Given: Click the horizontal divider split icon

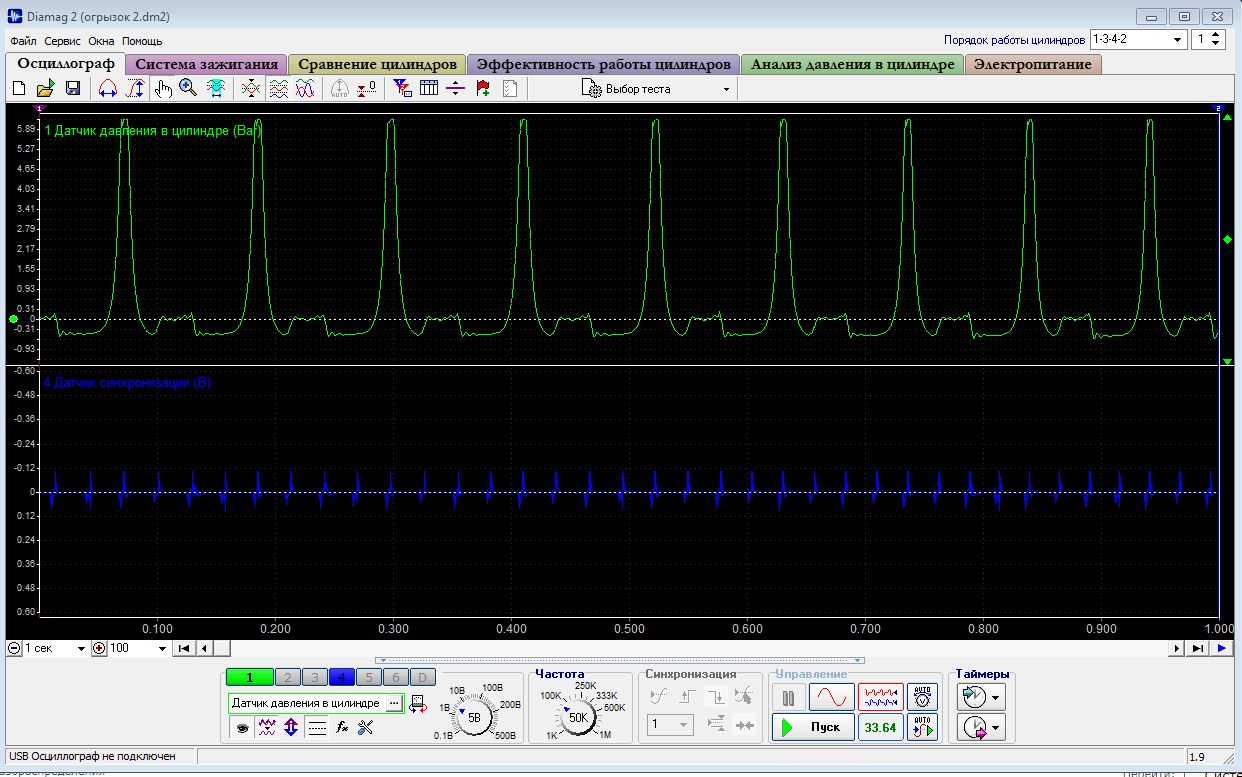Looking at the screenshot, I should [x=456, y=89].
